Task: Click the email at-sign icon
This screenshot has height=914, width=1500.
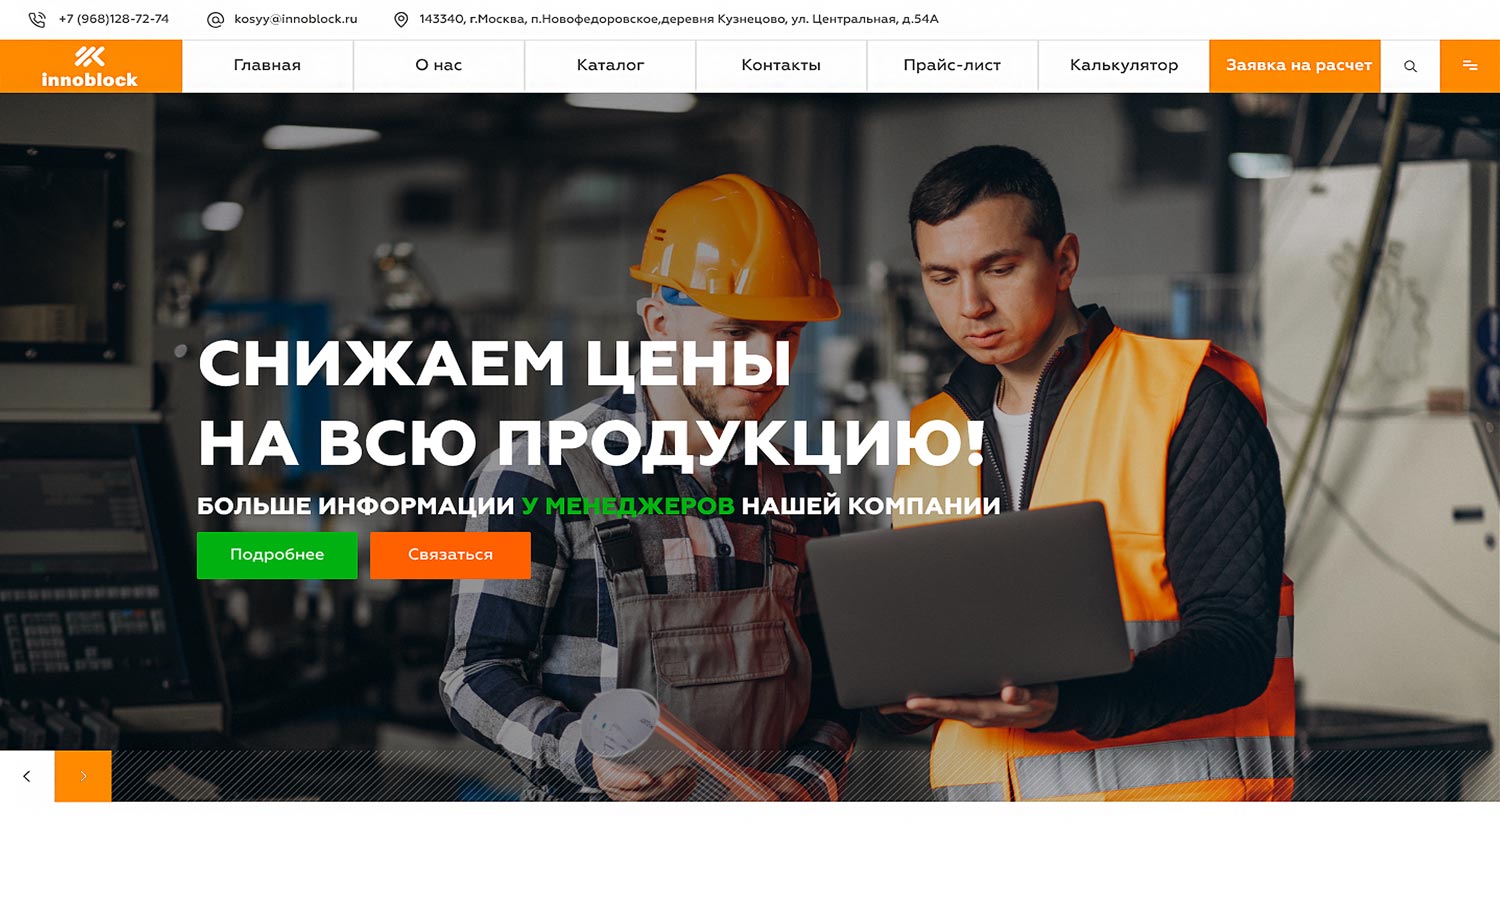Action: click(x=215, y=19)
